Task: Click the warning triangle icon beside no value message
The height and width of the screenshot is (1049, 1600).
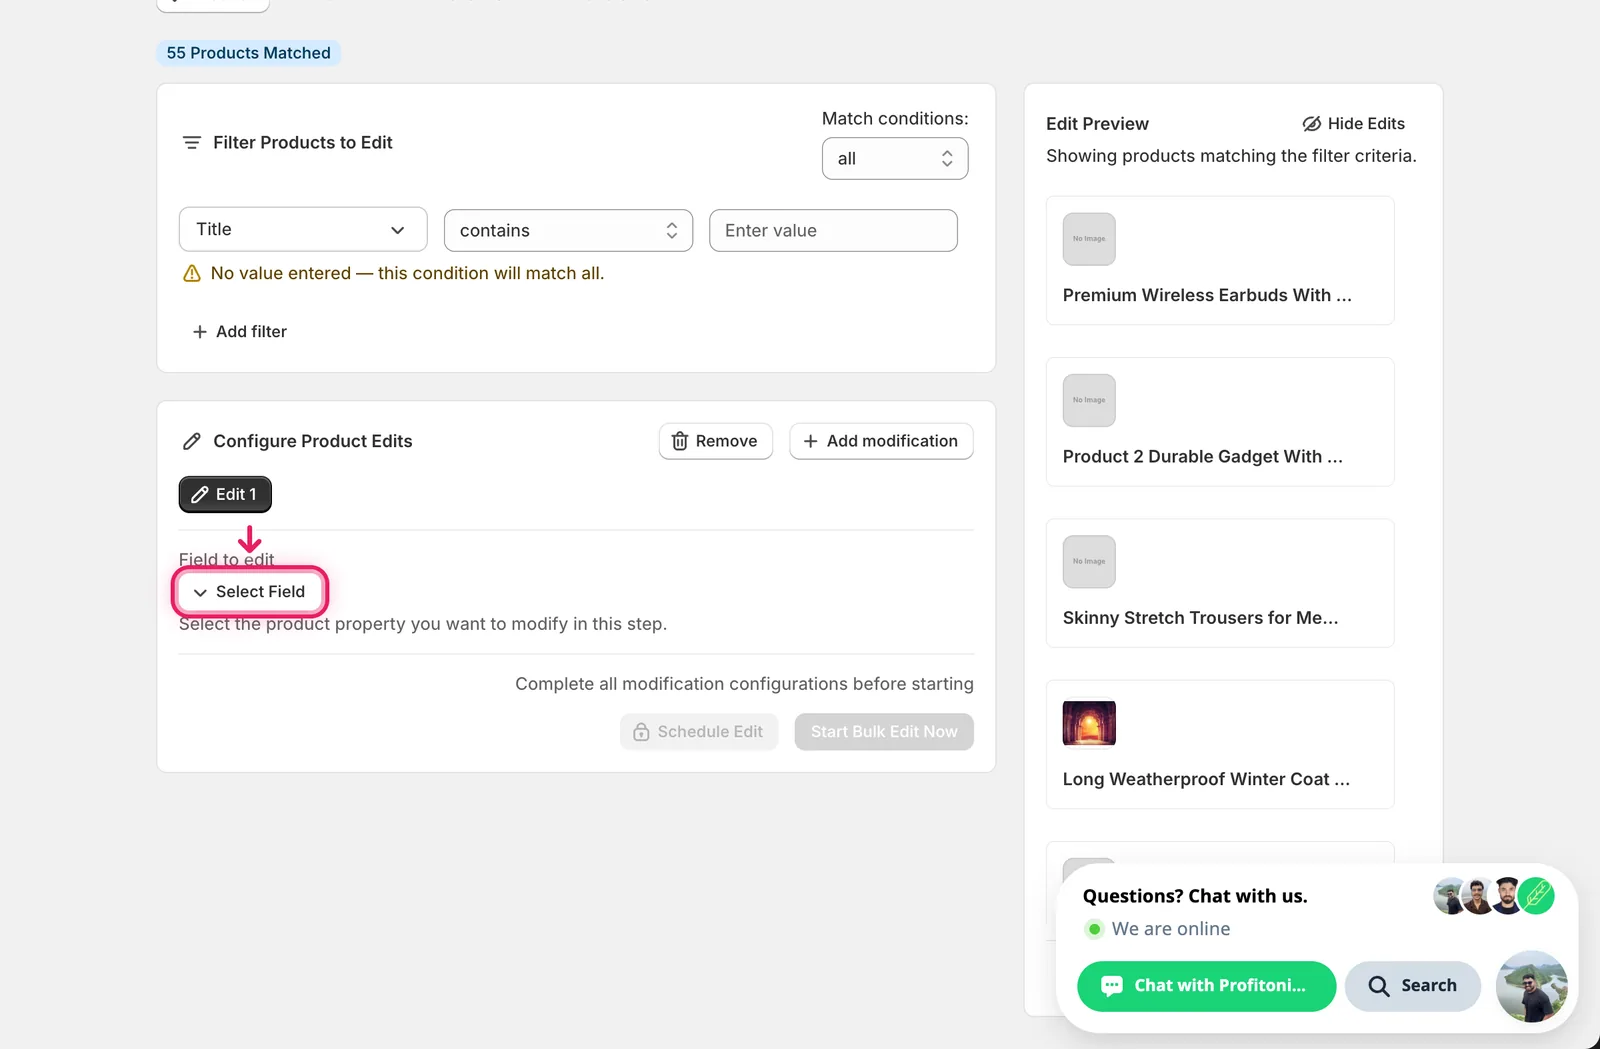Action: pos(192,273)
